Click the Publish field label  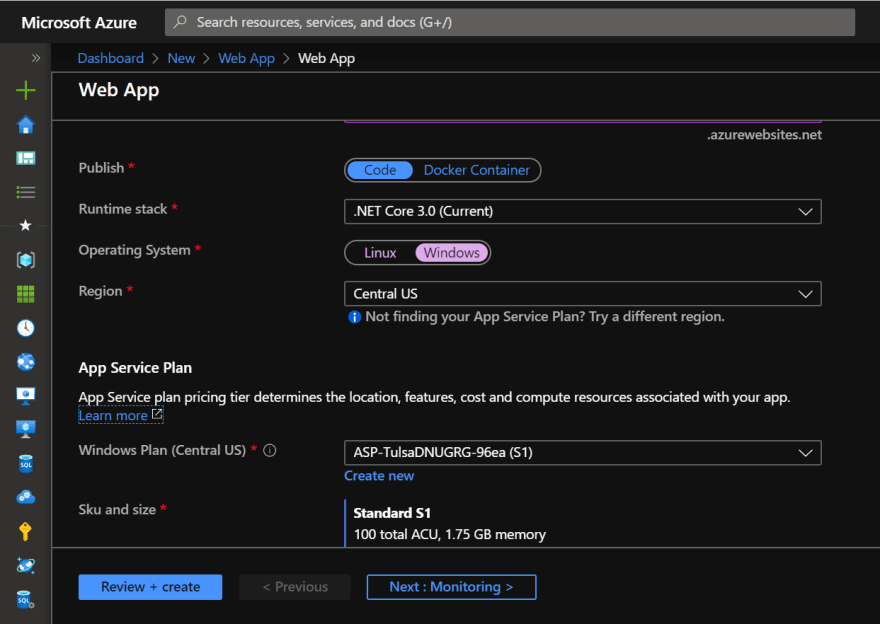point(101,168)
